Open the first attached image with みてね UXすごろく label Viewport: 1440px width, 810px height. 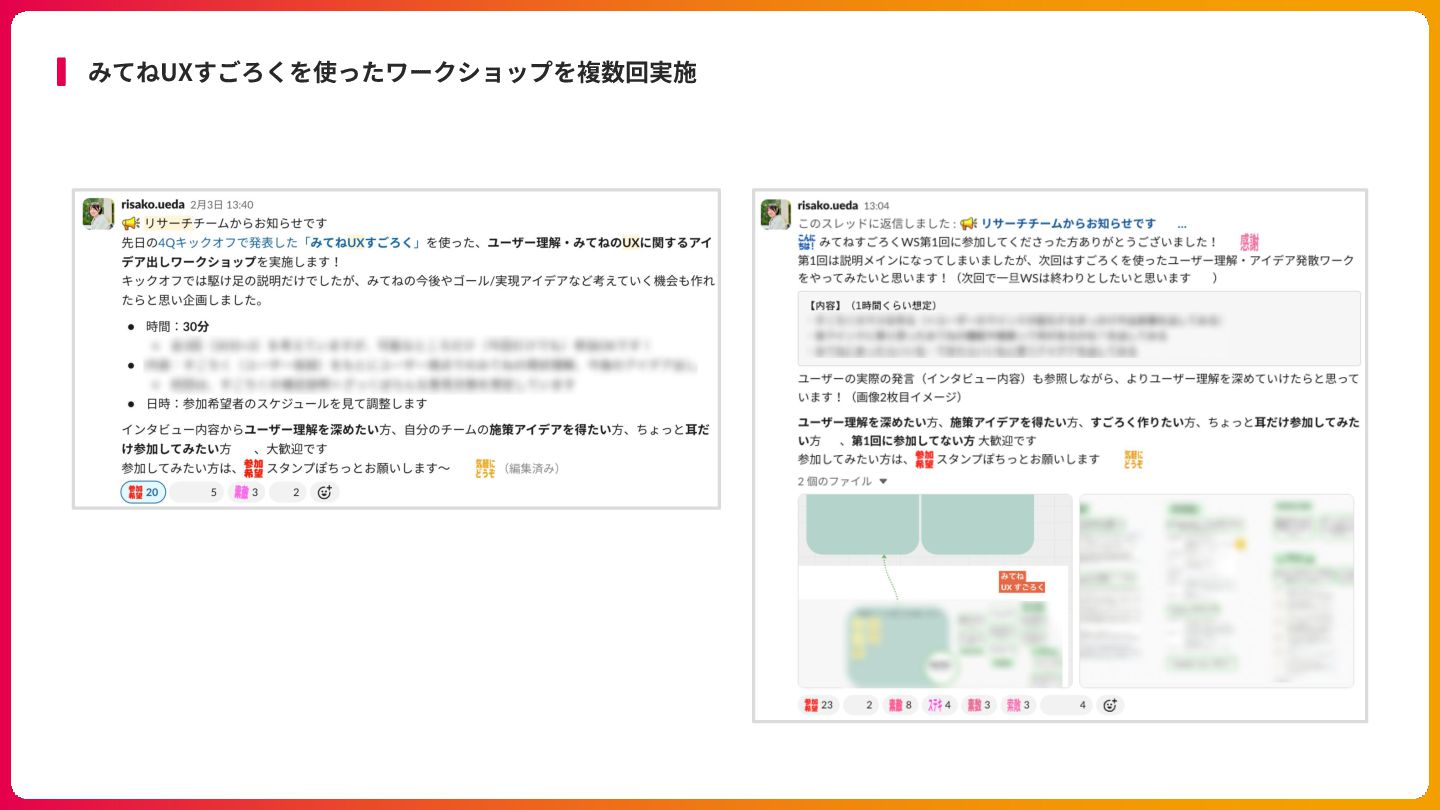coord(935,590)
